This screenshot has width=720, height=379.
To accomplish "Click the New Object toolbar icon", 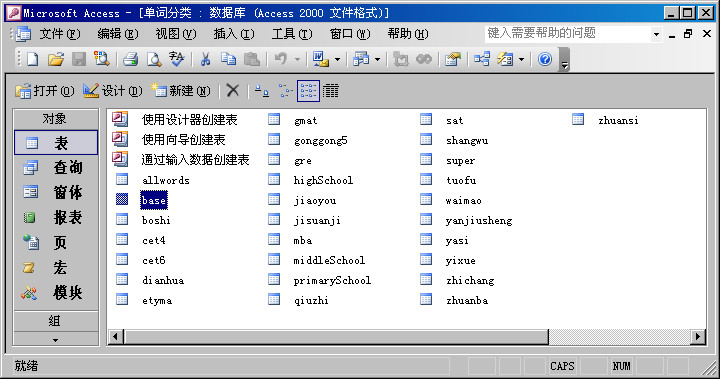I will 505,59.
